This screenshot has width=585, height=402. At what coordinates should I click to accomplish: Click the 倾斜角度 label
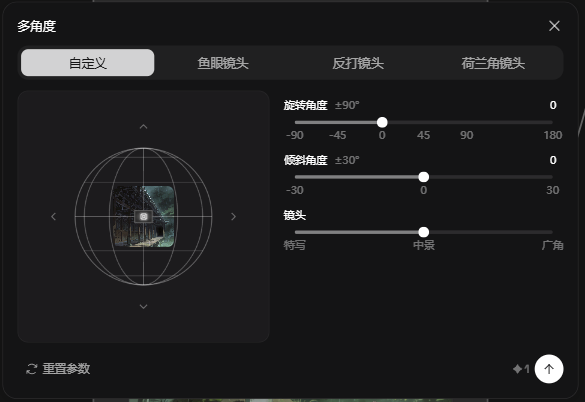click(x=305, y=160)
